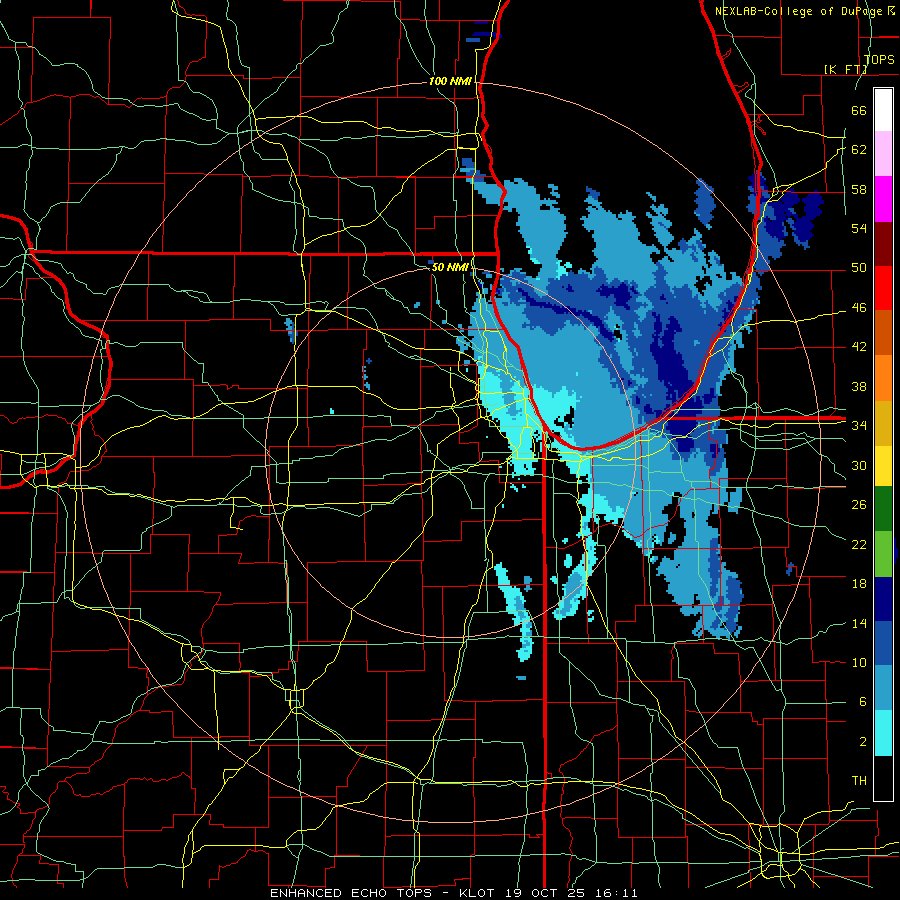Click the 'TOPS' legend title
The width and height of the screenshot is (900, 900).
[x=879, y=59]
